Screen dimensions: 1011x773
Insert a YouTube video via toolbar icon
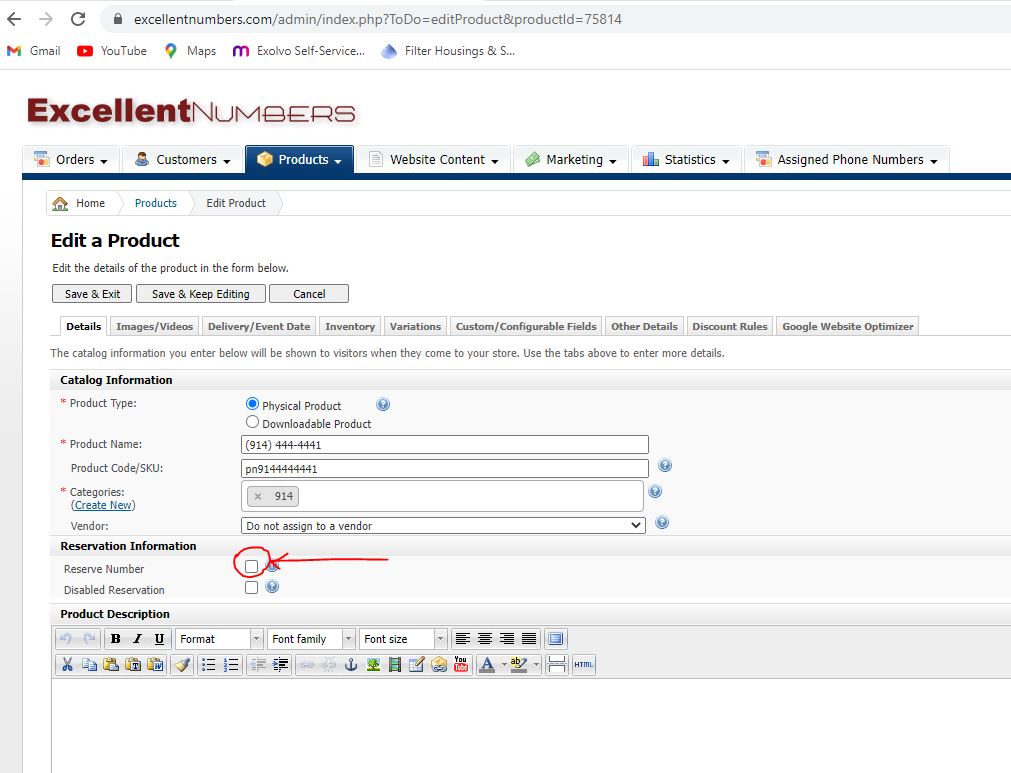coord(460,665)
